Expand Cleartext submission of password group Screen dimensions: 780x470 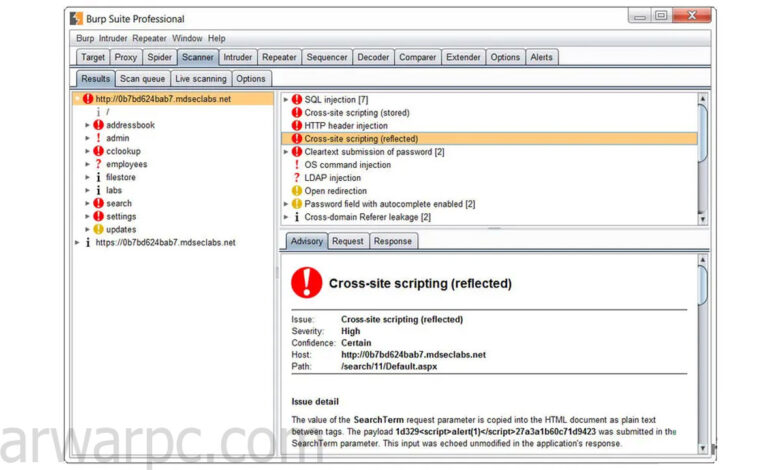[286, 152]
